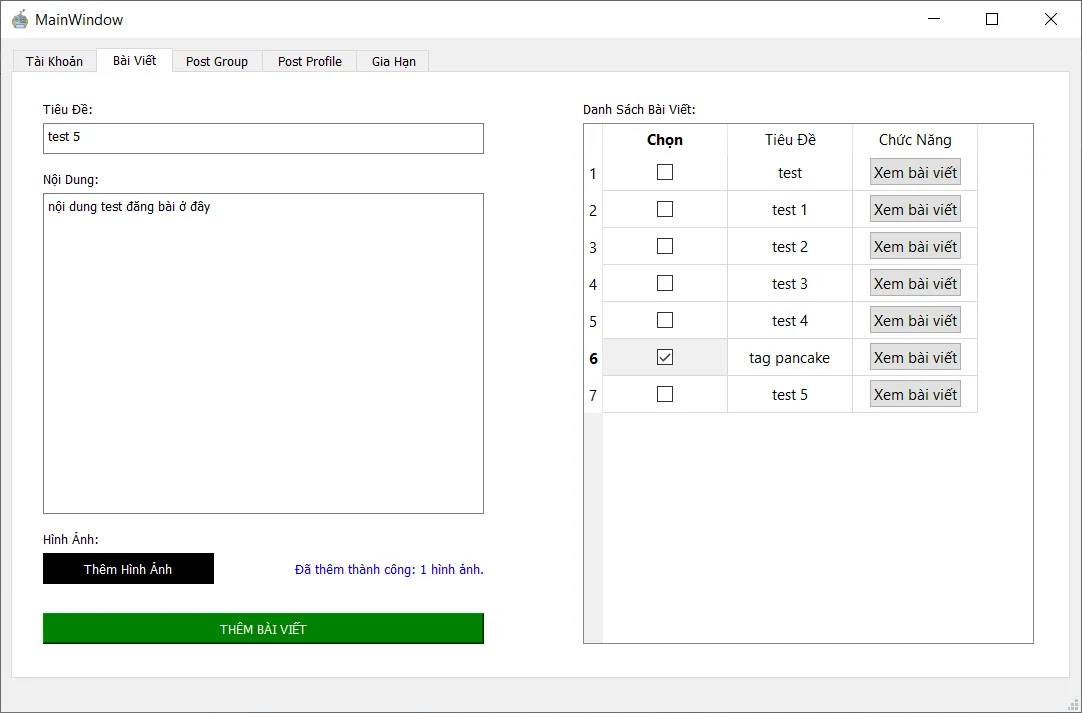Select the Post Profile tab

[x=310, y=61]
